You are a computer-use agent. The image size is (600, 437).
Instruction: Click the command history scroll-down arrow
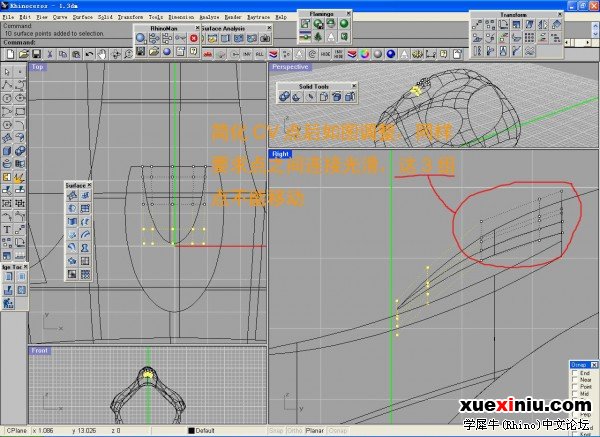tap(595, 34)
